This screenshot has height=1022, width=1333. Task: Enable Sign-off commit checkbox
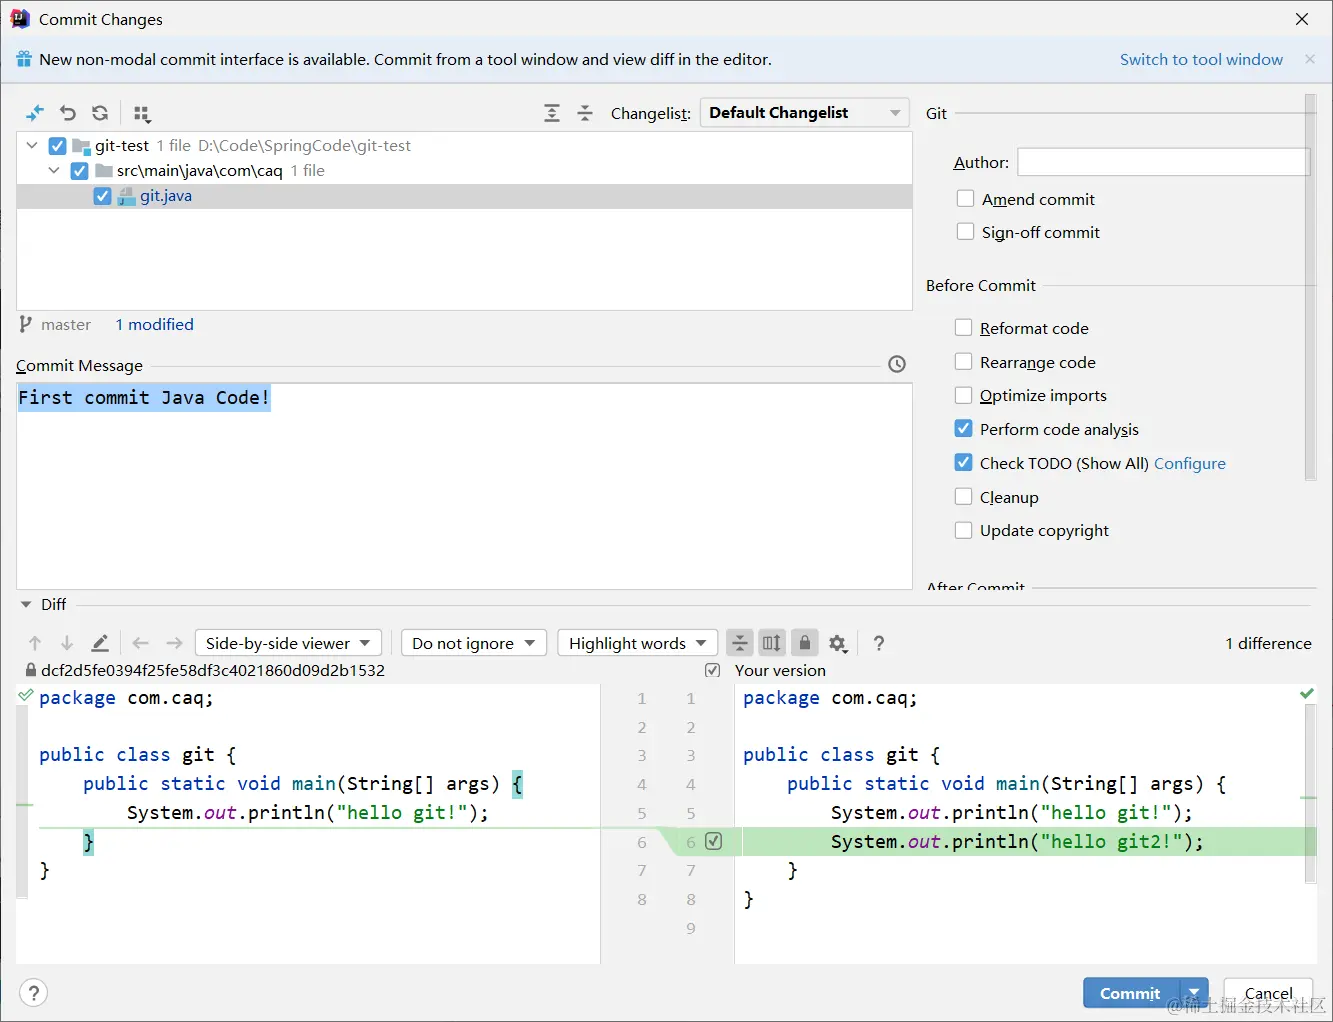click(x=965, y=232)
